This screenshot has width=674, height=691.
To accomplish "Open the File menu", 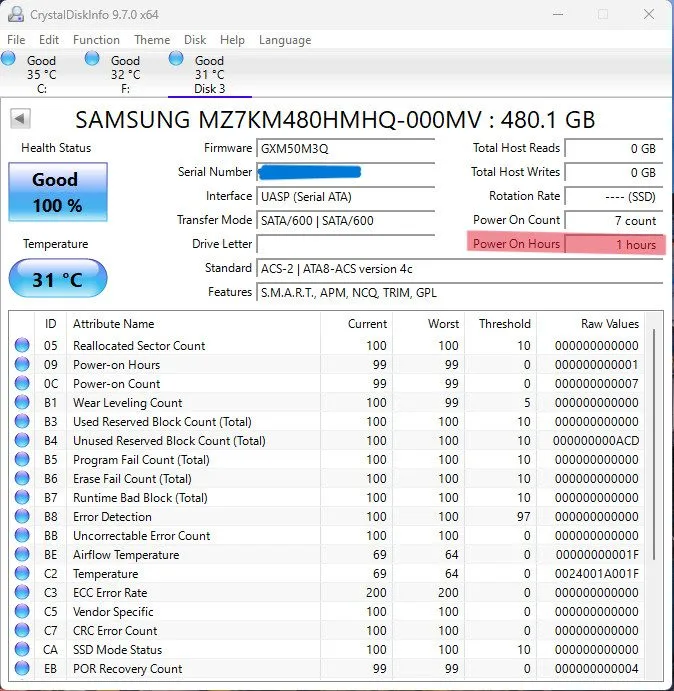I will [x=16, y=40].
